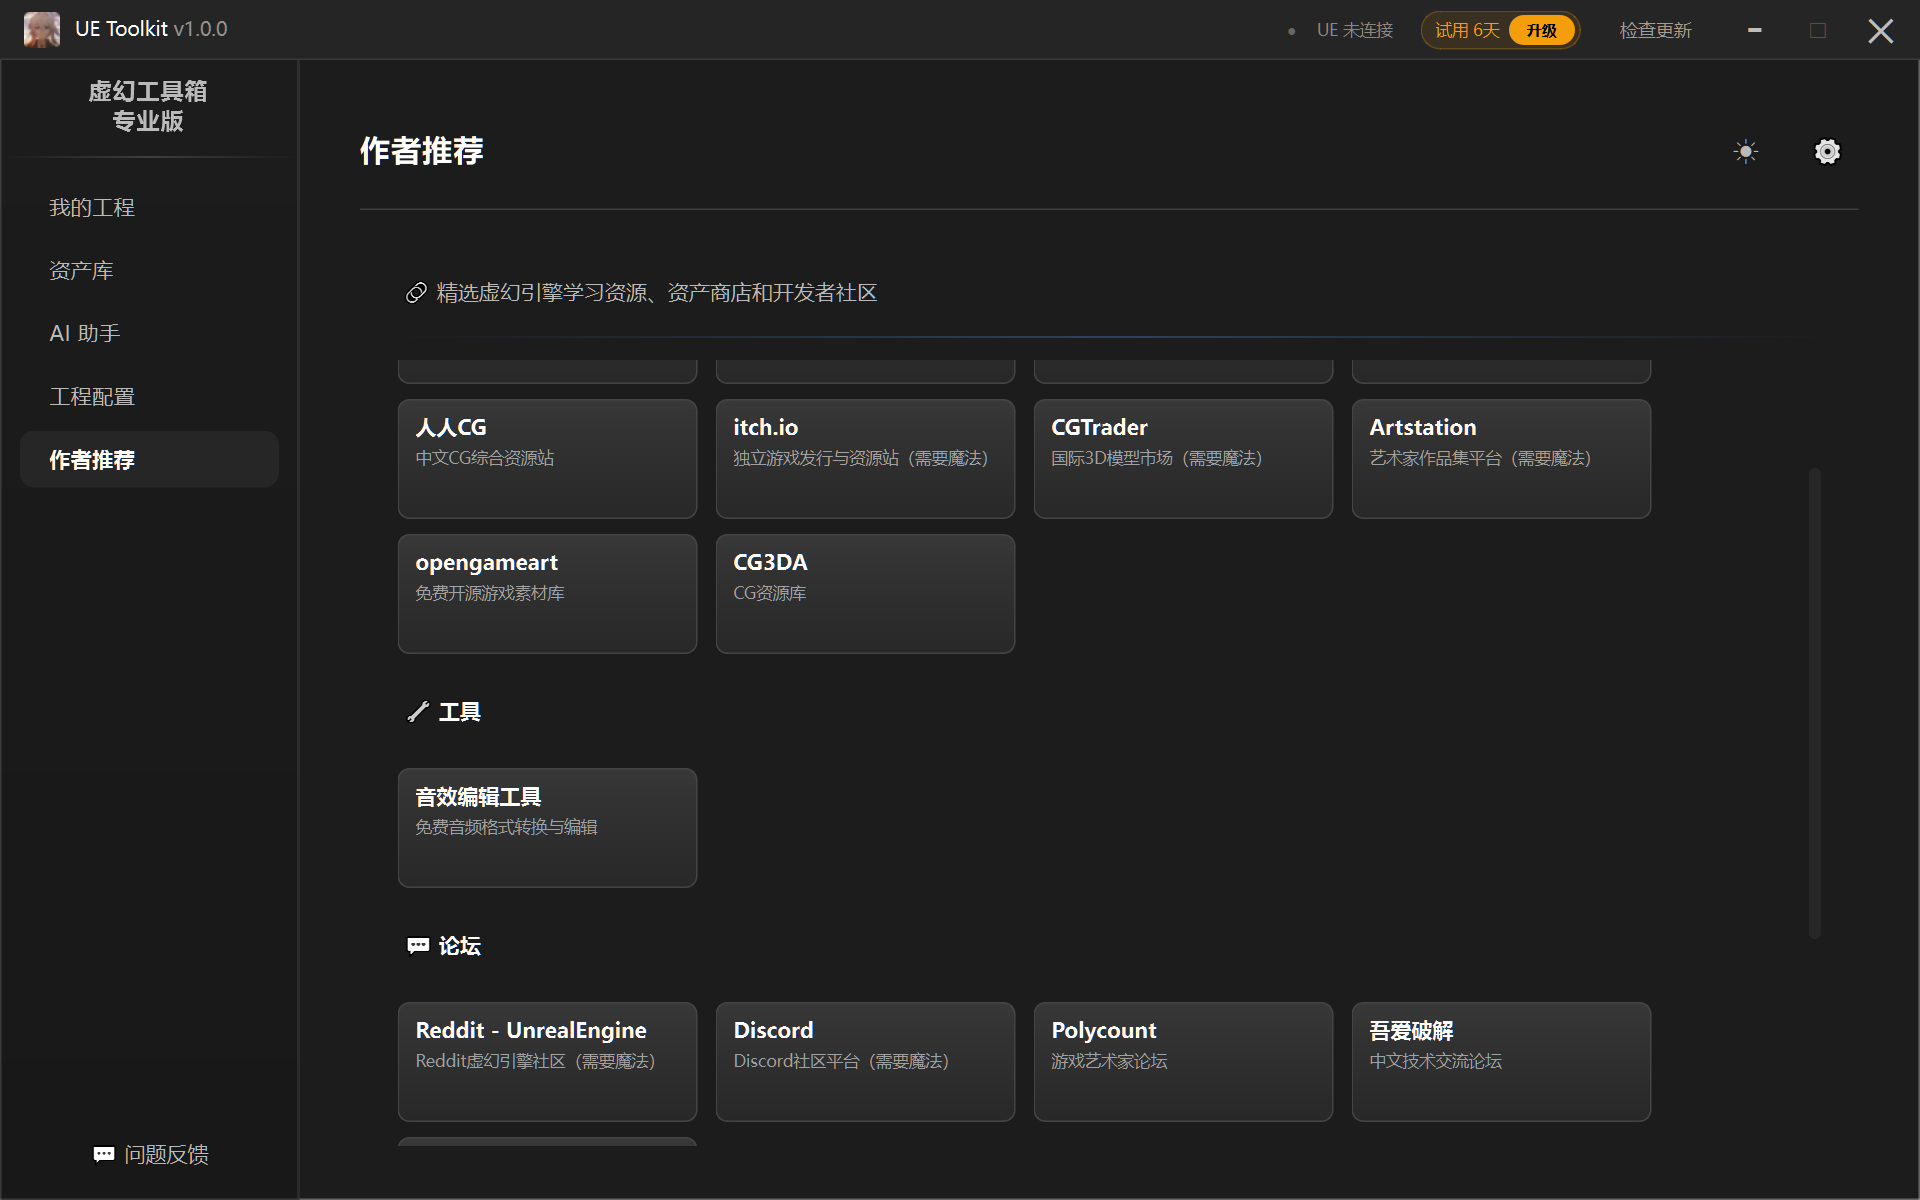Image resolution: width=1920 pixels, height=1200 pixels.
Task: Click 检查更新 to check updates
Action: click(1655, 31)
